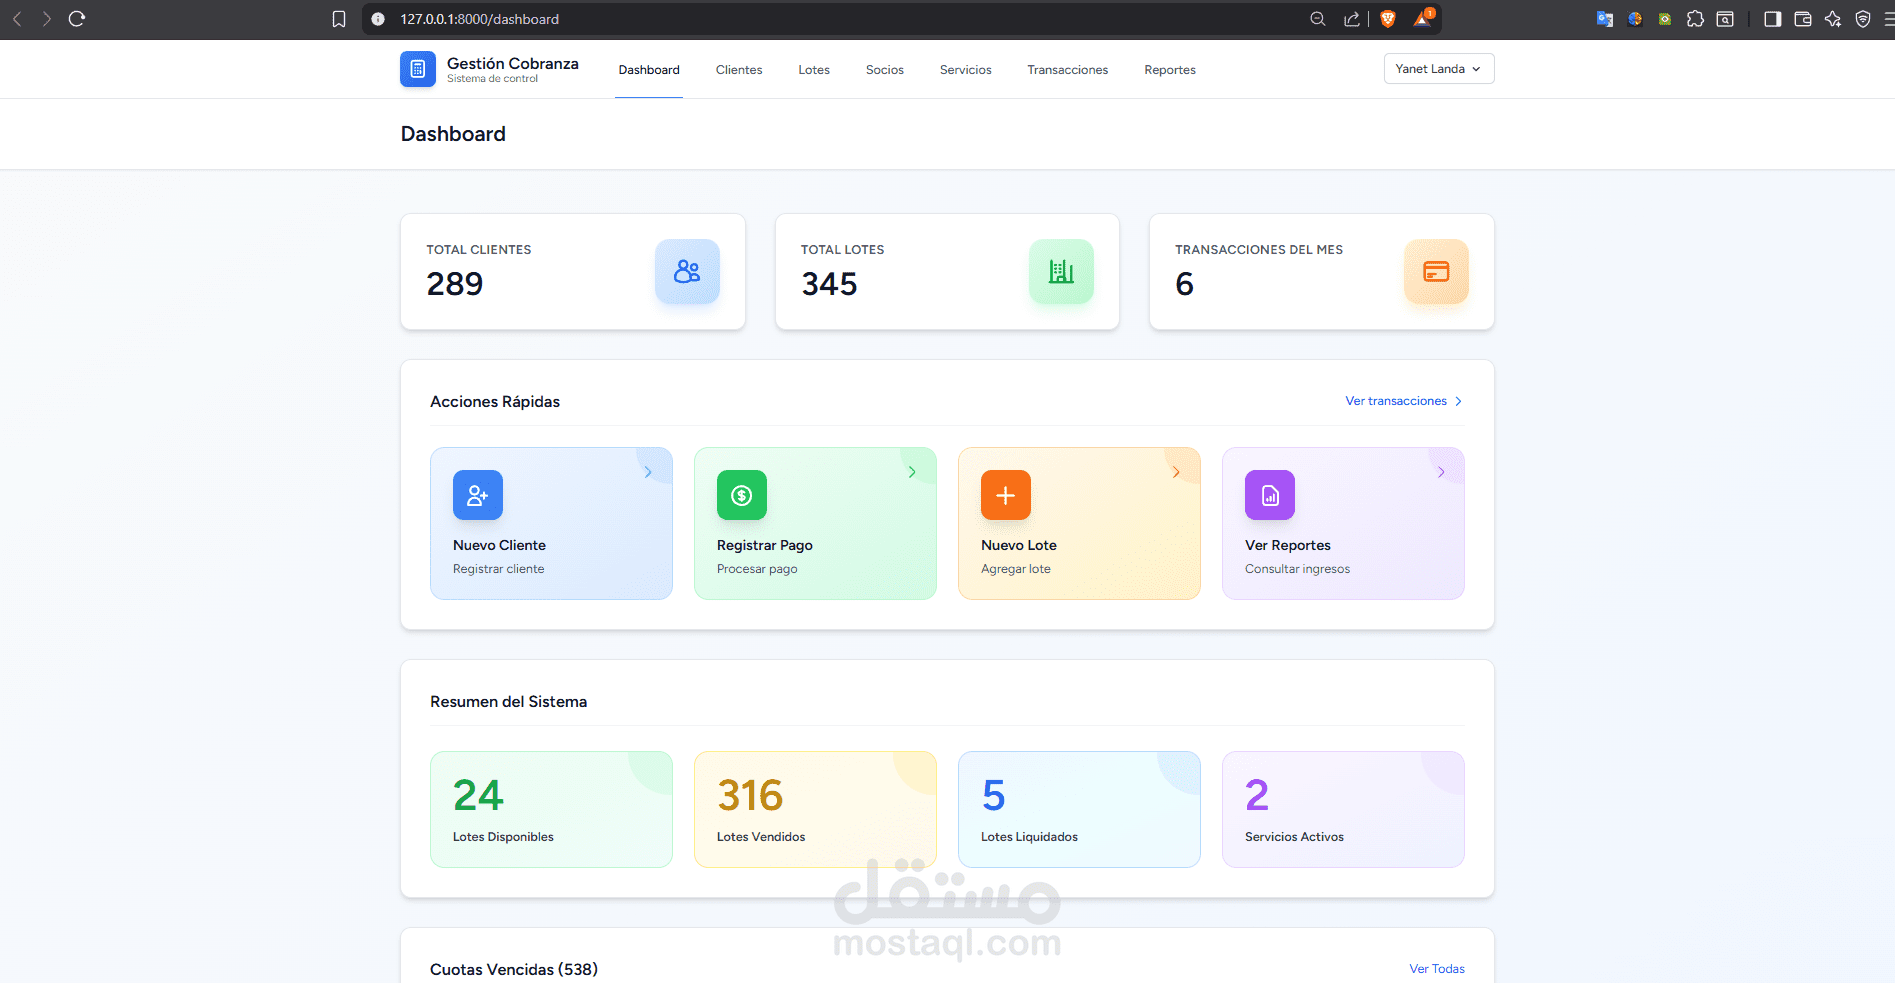The height and width of the screenshot is (983, 1895).
Task: Click the chevron on Registrar Pago card
Action: pyautogui.click(x=912, y=472)
